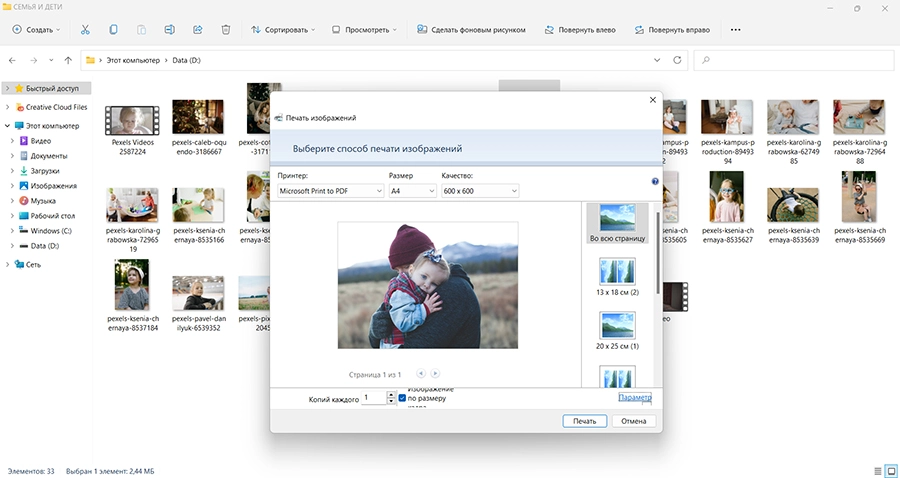Click the Refresh icon beside address bar
900x478 pixels.
[x=678, y=60]
